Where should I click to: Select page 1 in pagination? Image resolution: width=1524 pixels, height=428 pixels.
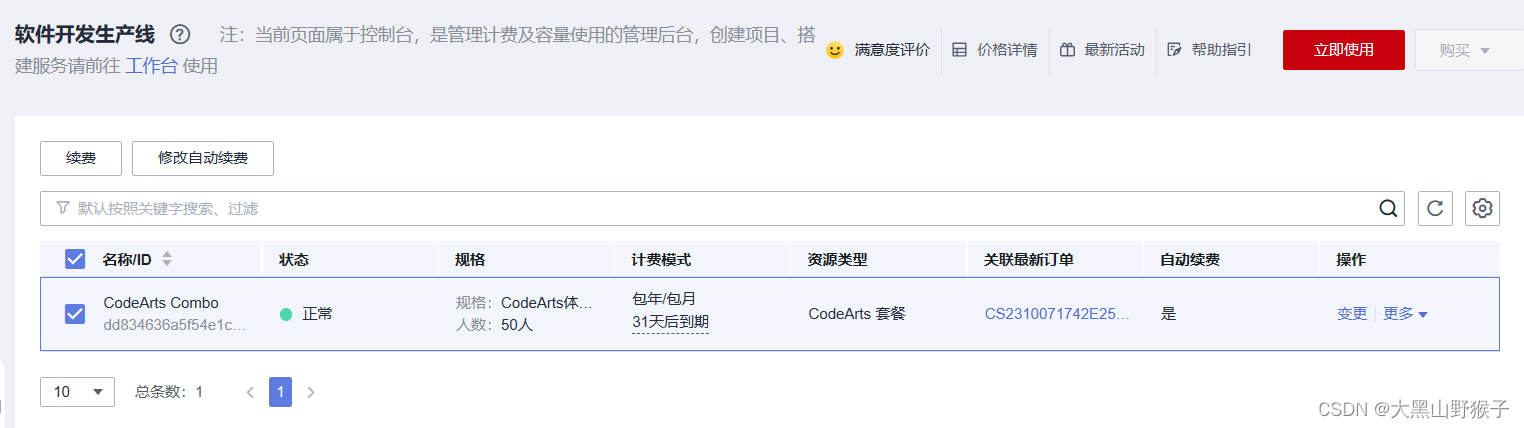tap(281, 392)
